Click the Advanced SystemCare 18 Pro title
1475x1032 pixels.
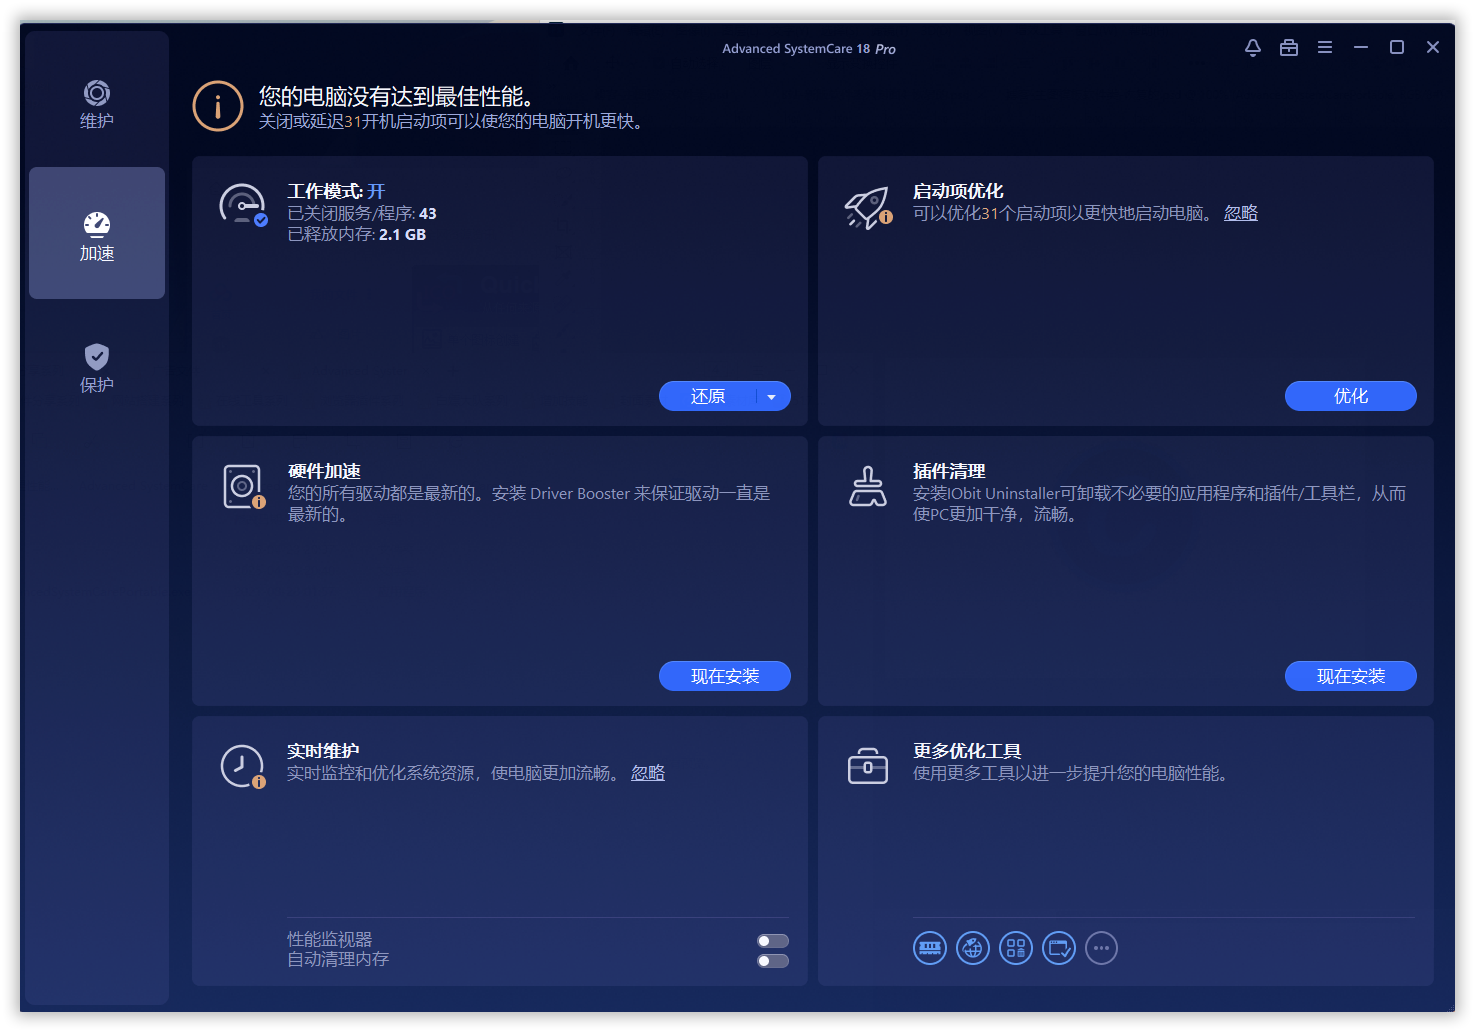click(x=809, y=48)
